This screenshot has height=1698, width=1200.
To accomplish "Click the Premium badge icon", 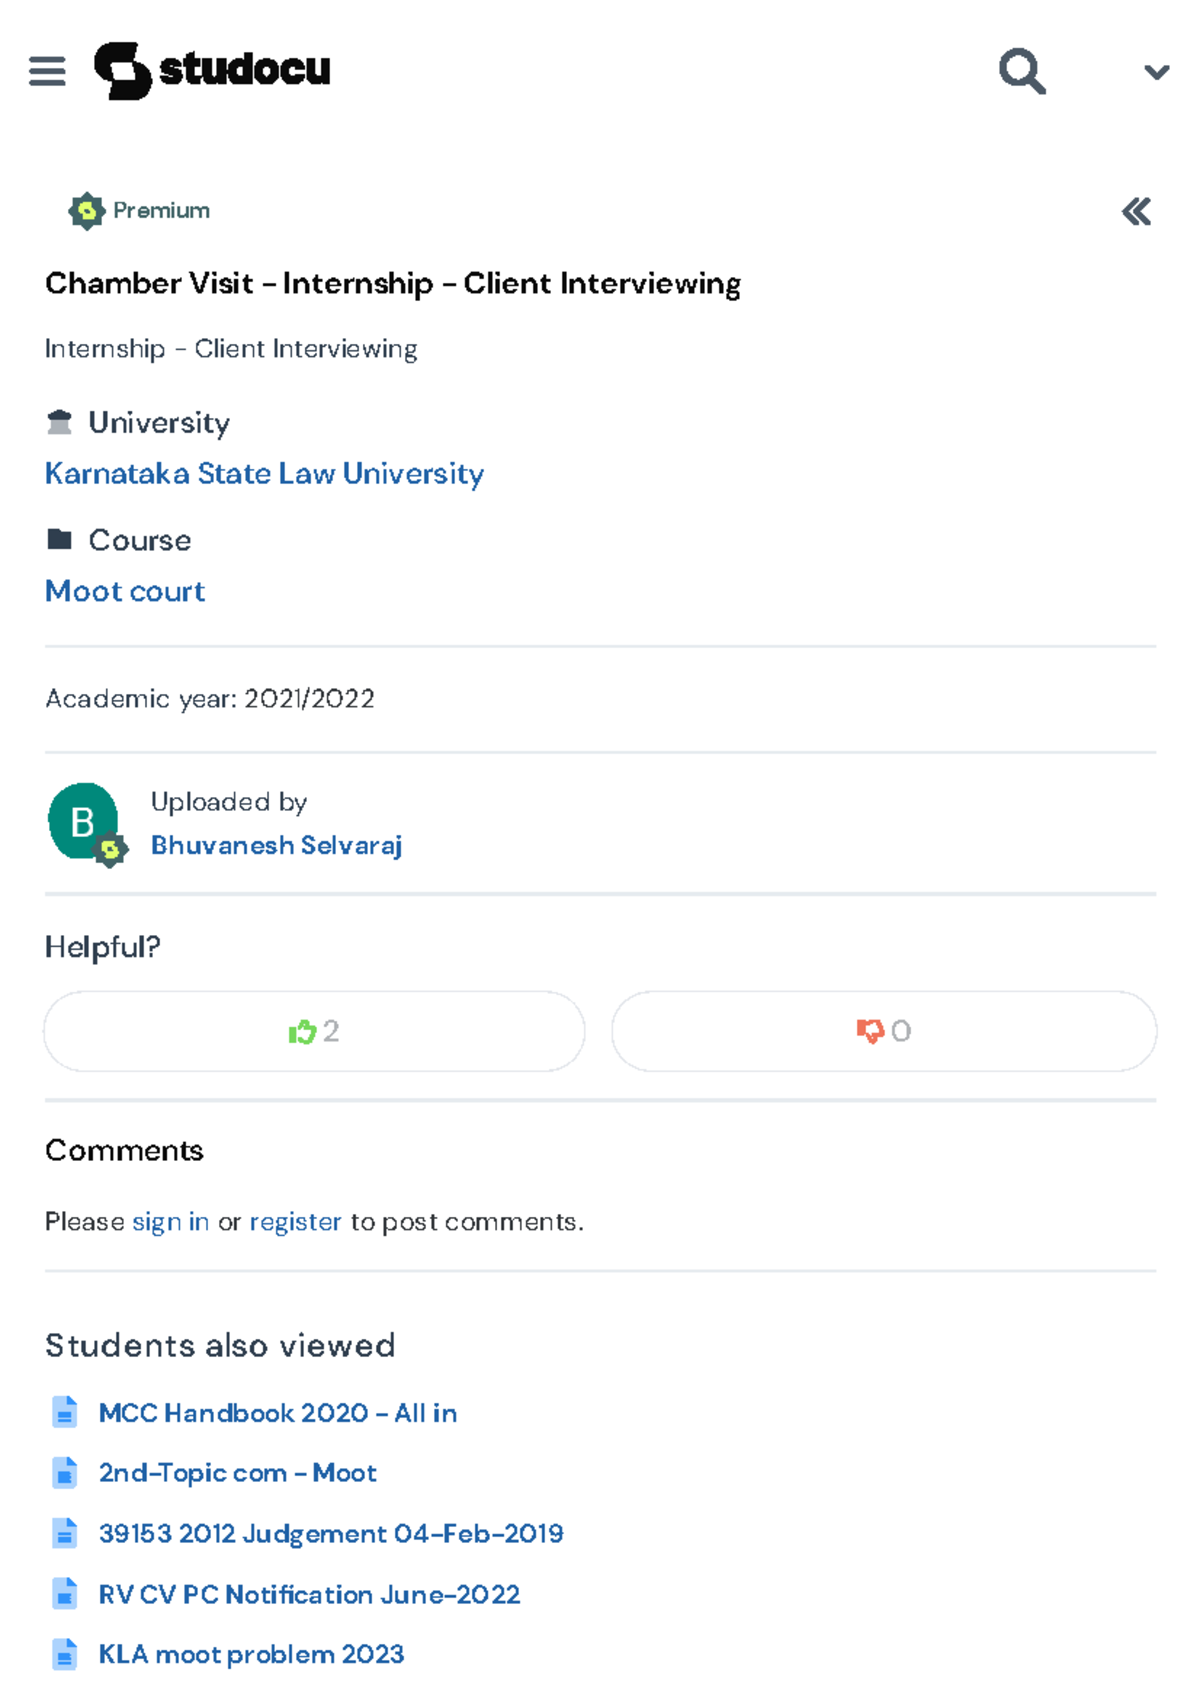I will click(86, 211).
